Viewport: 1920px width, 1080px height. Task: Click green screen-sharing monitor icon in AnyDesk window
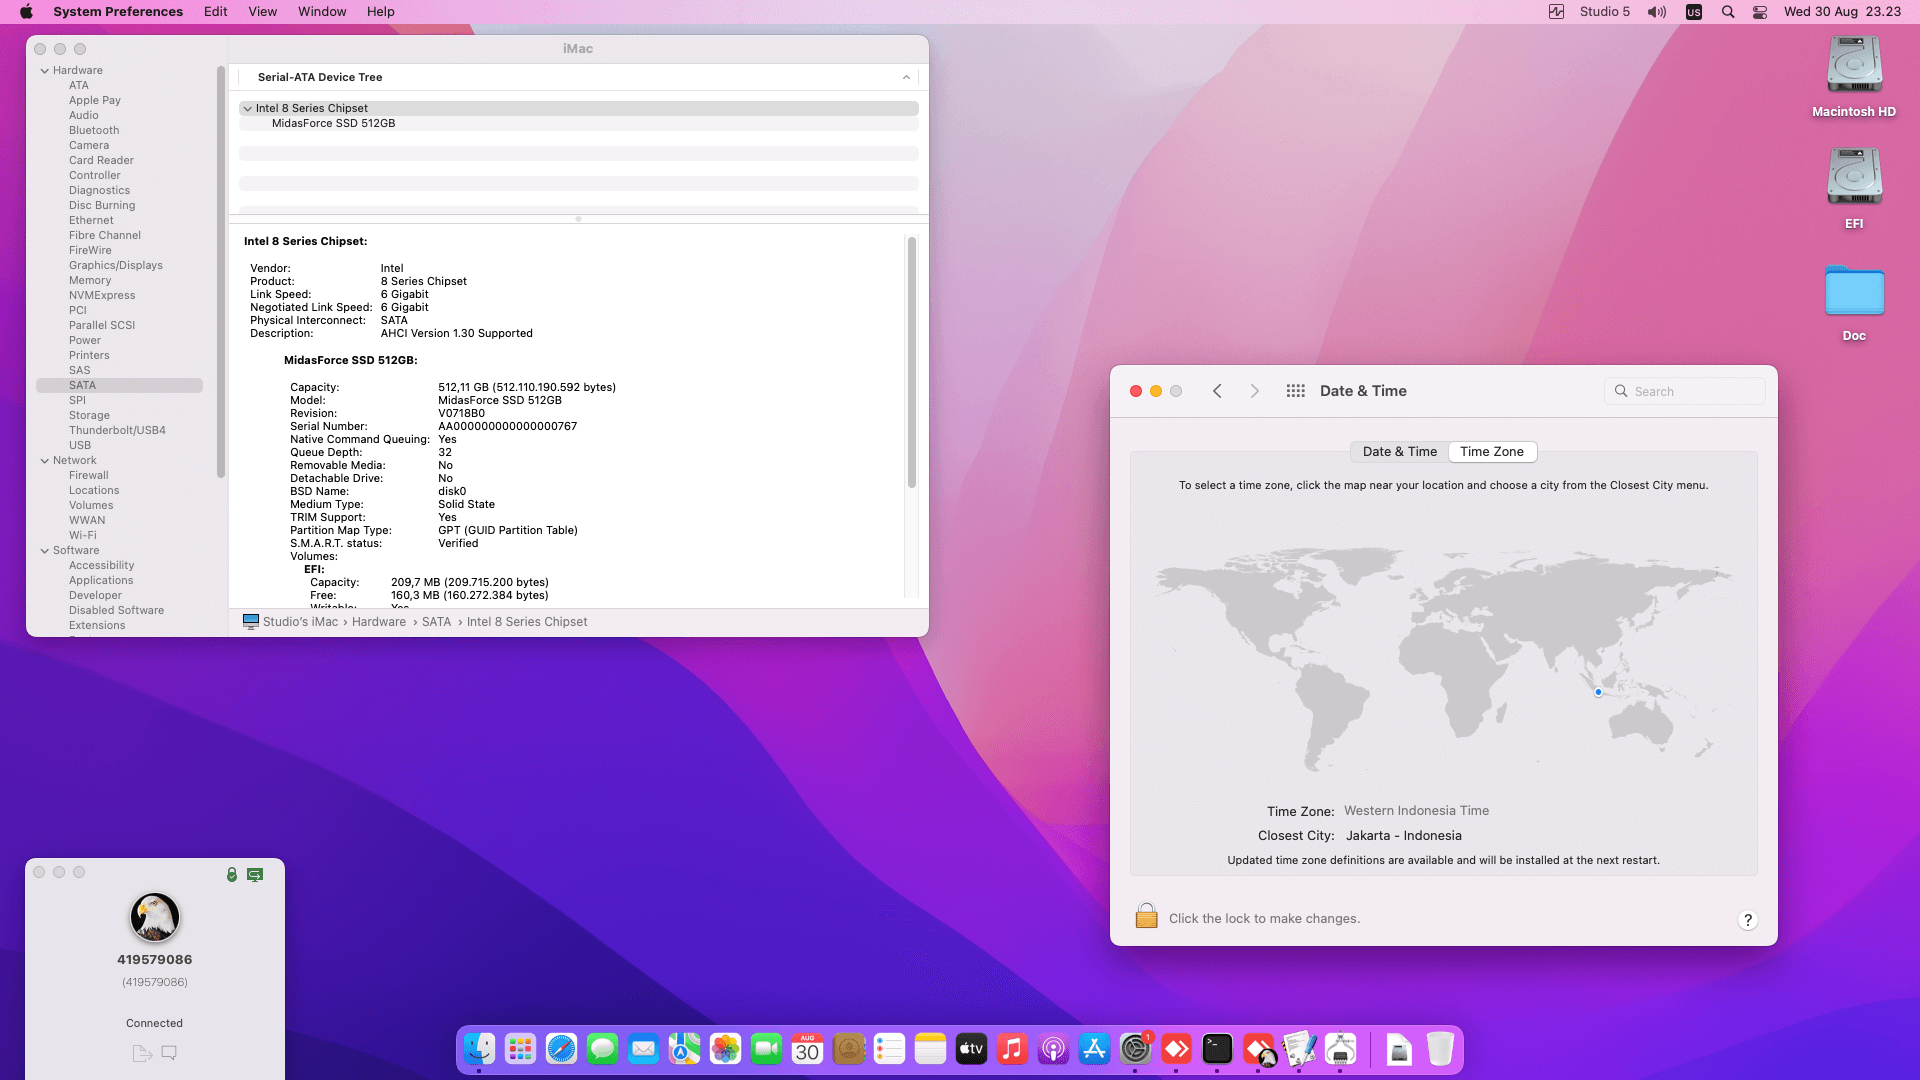[x=255, y=875]
